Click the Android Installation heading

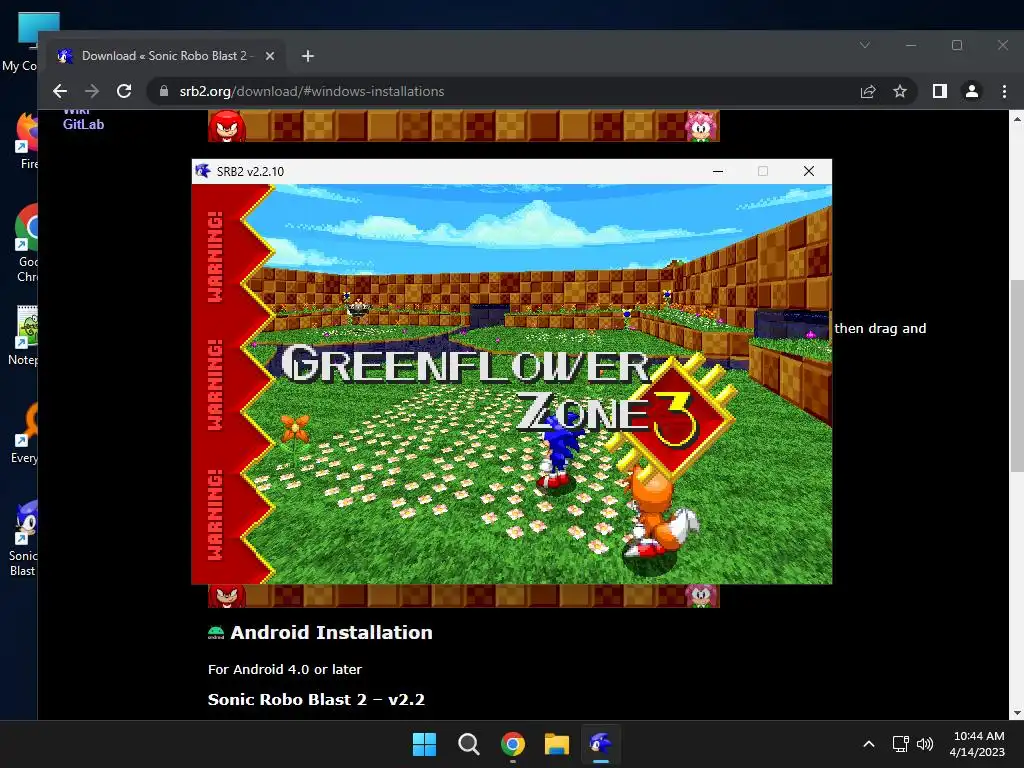click(331, 632)
